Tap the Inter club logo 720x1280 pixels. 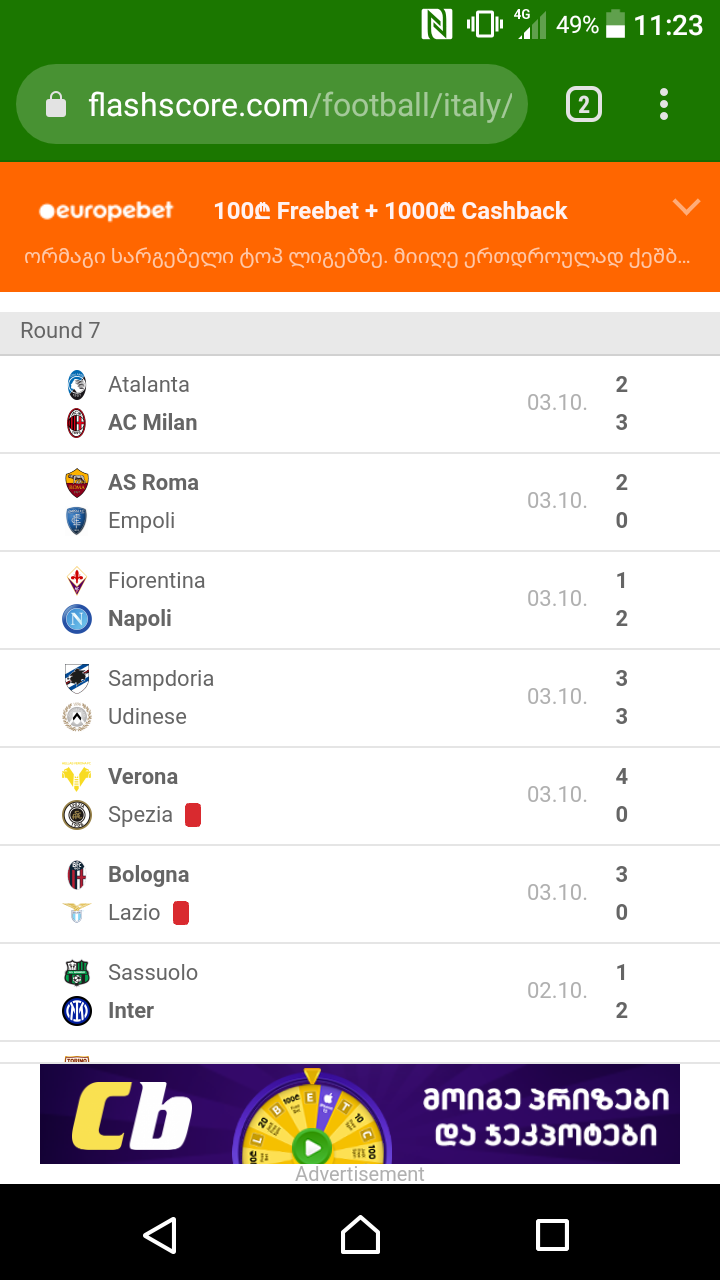pyautogui.click(x=77, y=1011)
